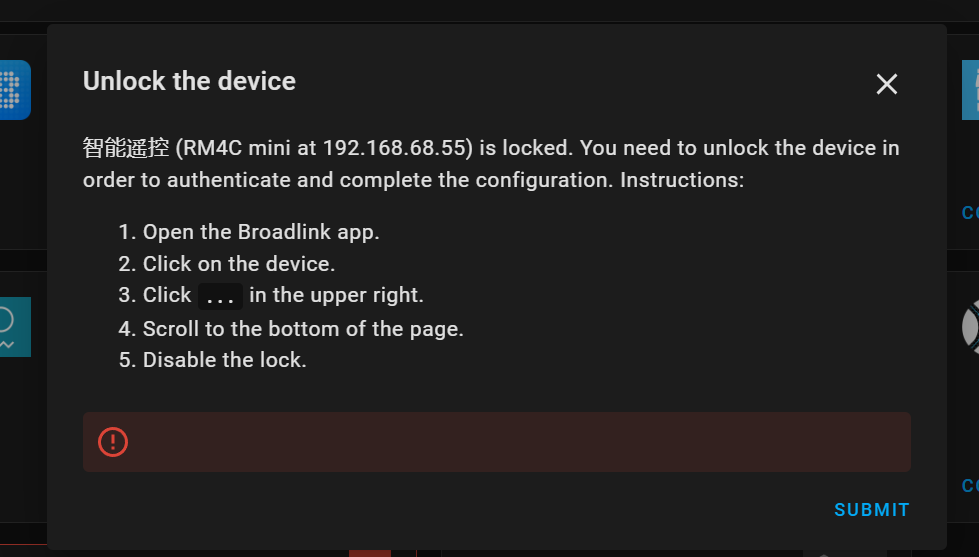This screenshot has width=979, height=557.
Task: Click the '...' code chip in step 3
Action: (220, 297)
